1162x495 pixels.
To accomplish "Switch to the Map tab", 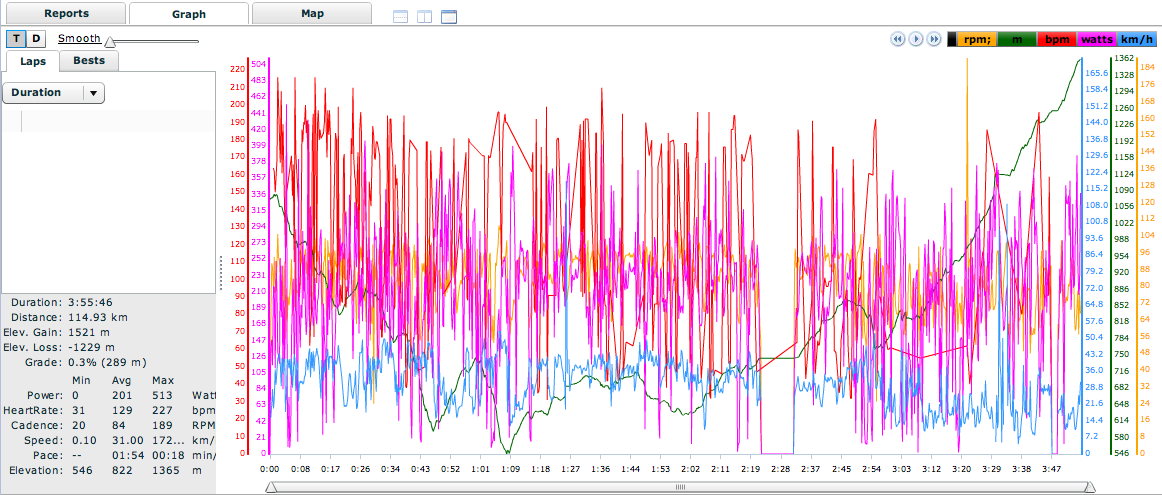I will (x=311, y=14).
